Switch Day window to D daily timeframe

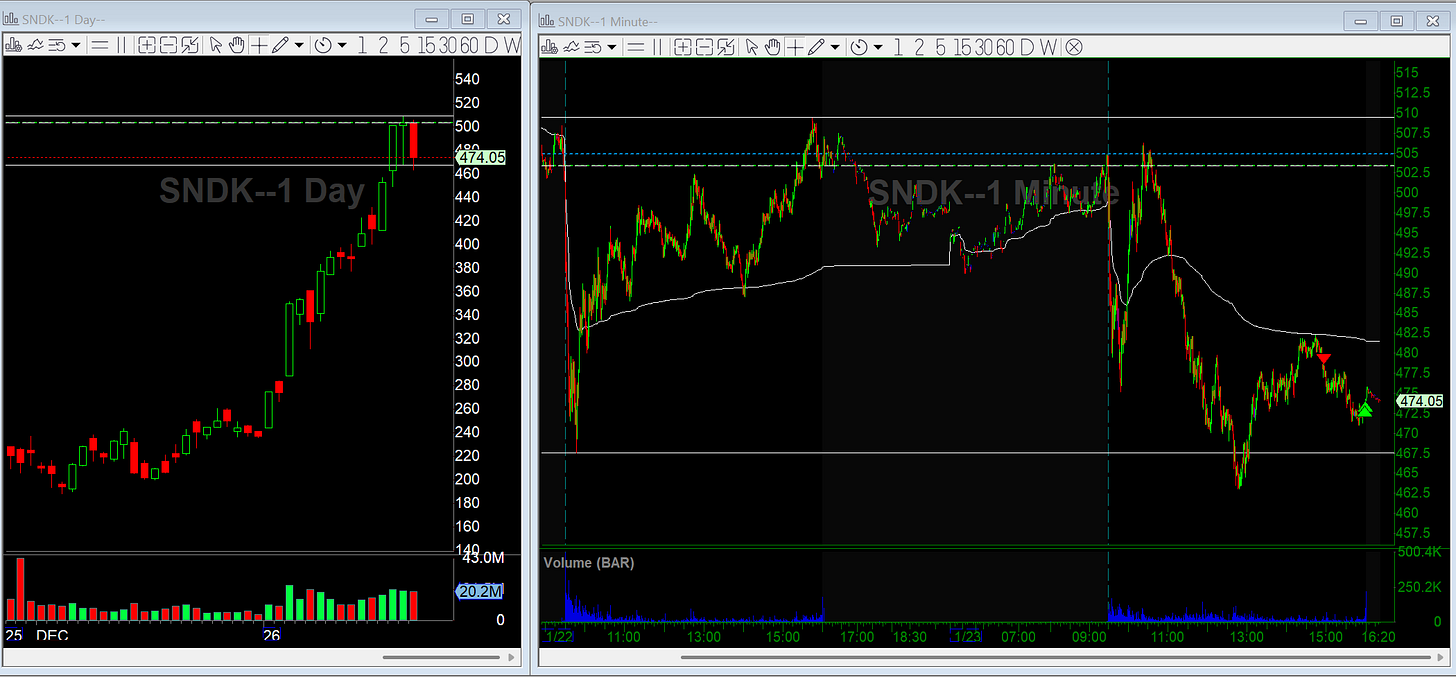pyautogui.click(x=491, y=45)
